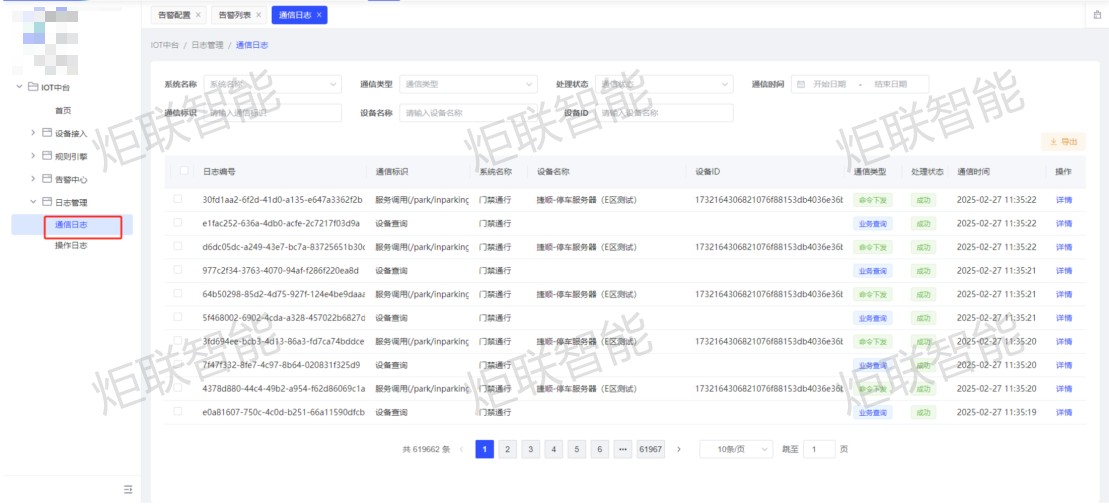
Task: Go to page 6 in pagination
Action: 599,449
